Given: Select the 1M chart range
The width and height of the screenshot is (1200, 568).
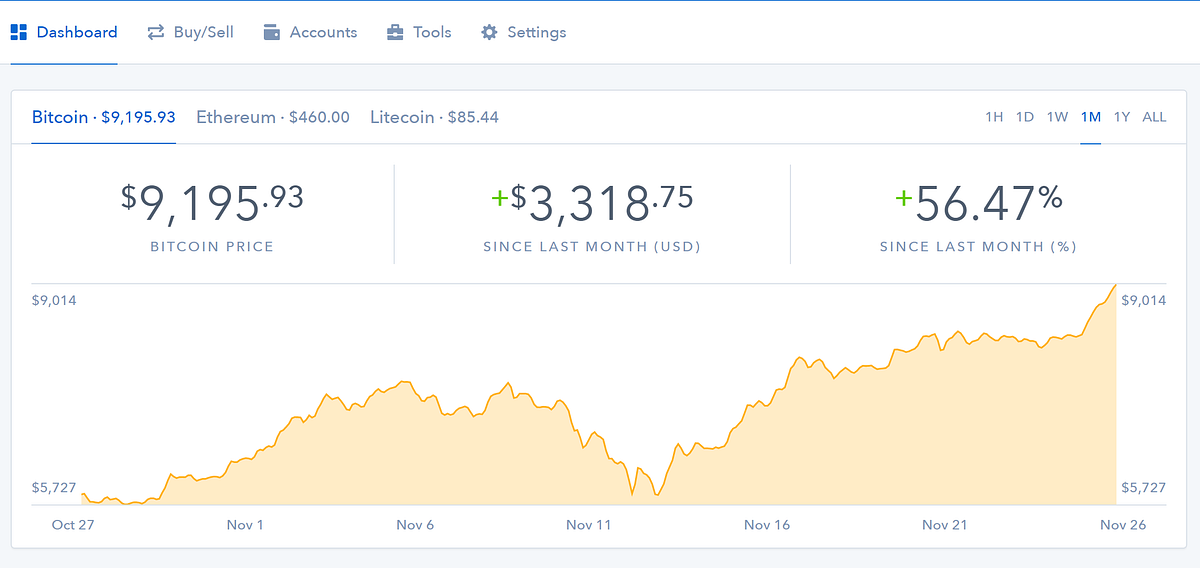Looking at the screenshot, I should tap(1090, 117).
